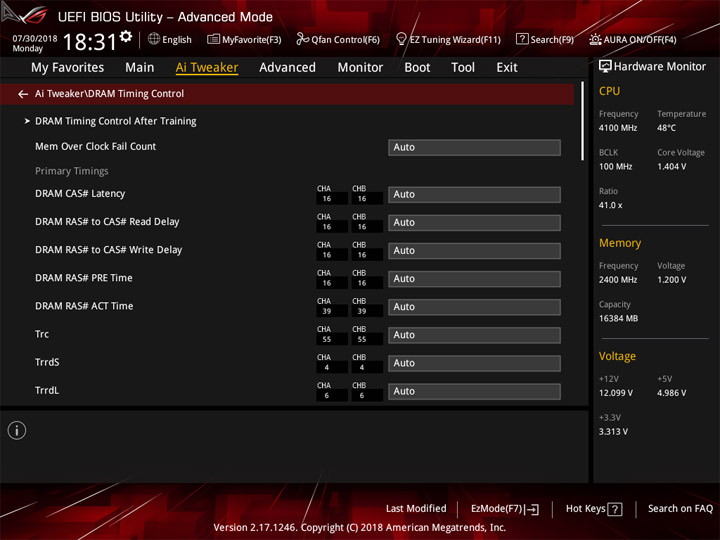
Task: Switch to Advanced tab
Action: [x=287, y=68]
